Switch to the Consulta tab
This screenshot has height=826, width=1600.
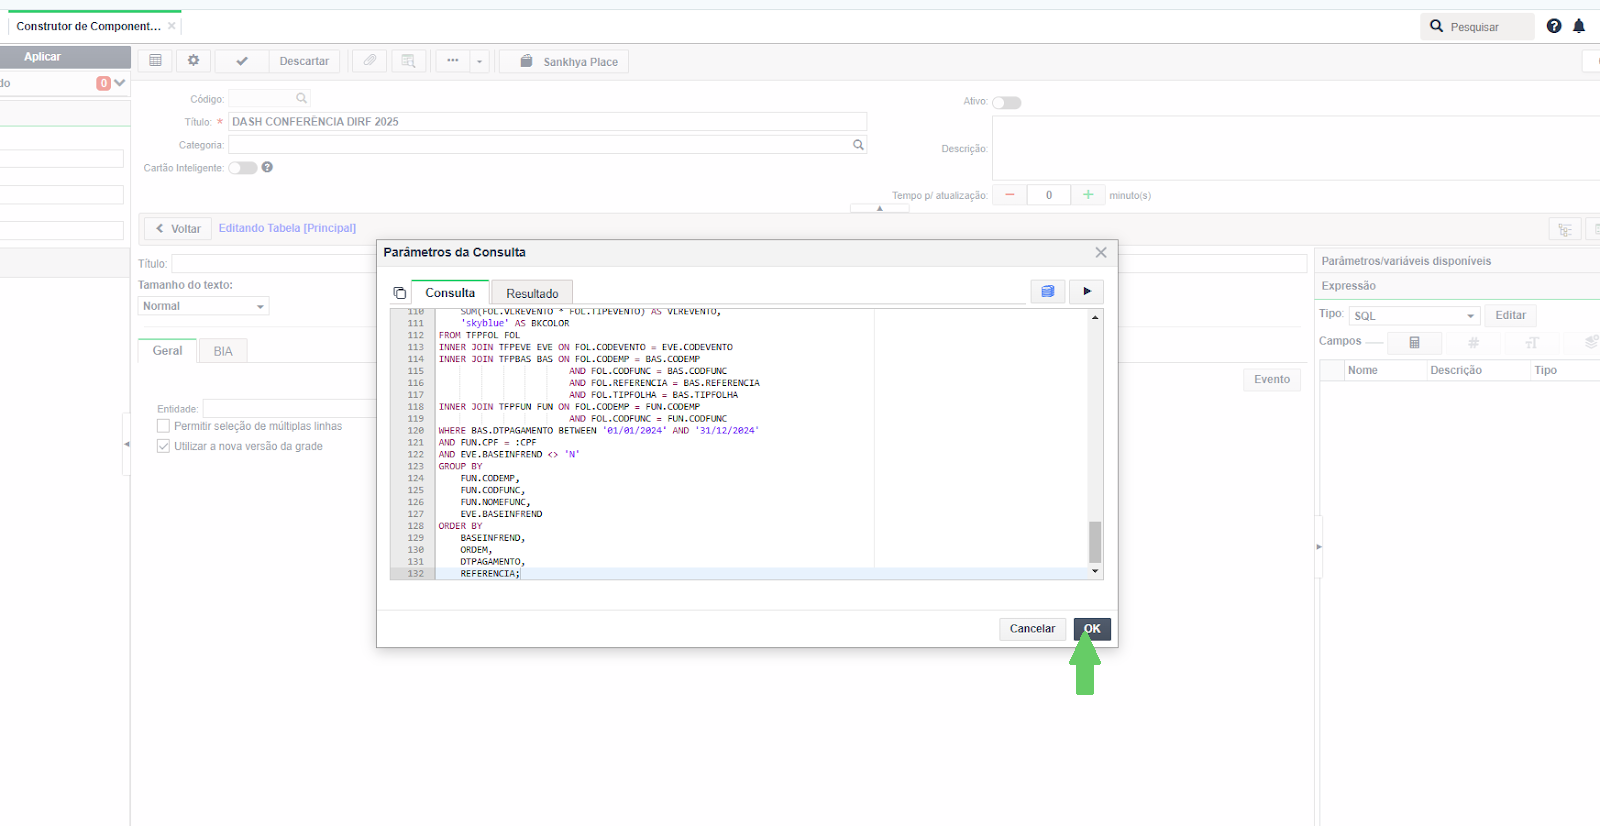[450, 293]
